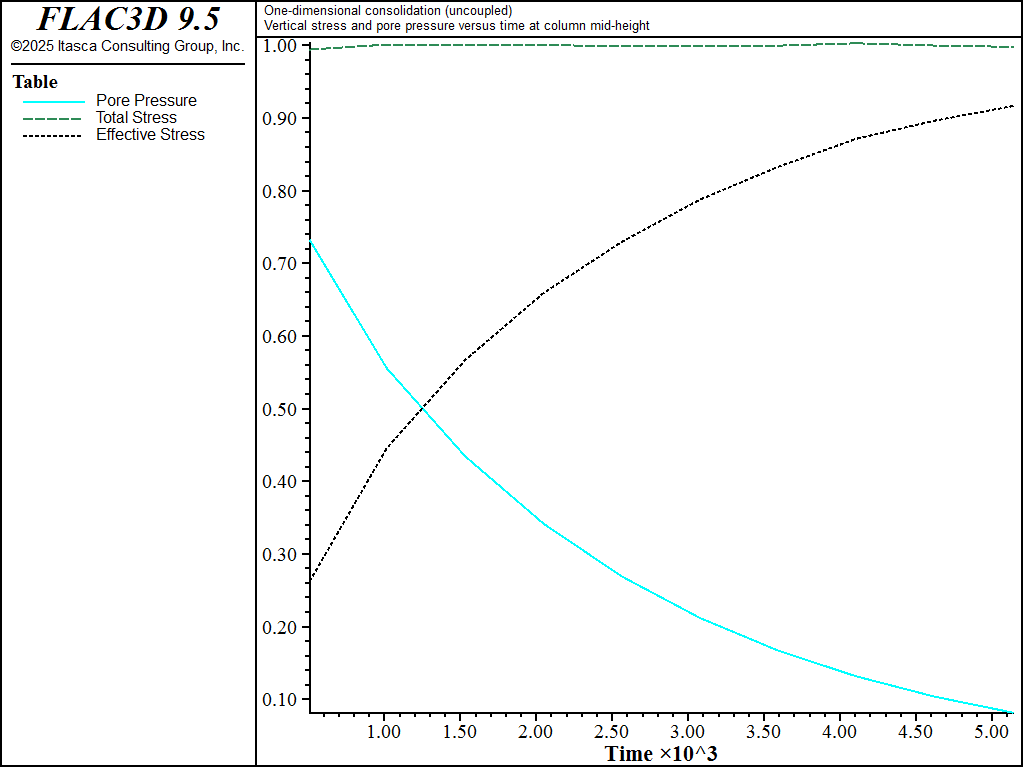Click the 2.50 x-axis tick label
The image size is (1024, 768).
[x=611, y=732]
